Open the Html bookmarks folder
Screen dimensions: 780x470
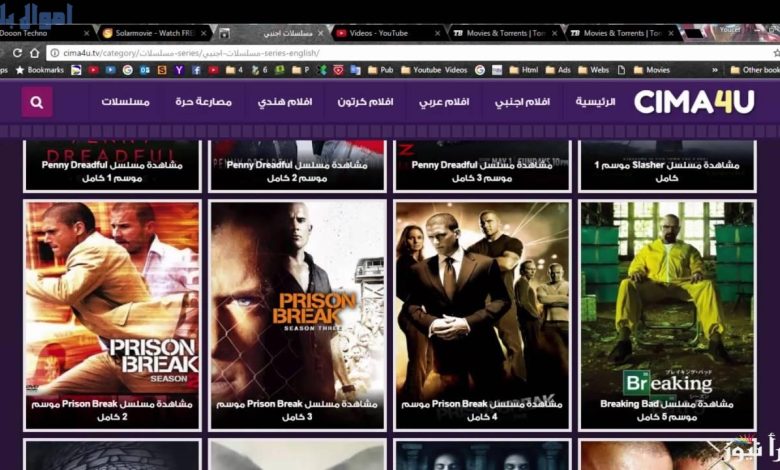524,70
